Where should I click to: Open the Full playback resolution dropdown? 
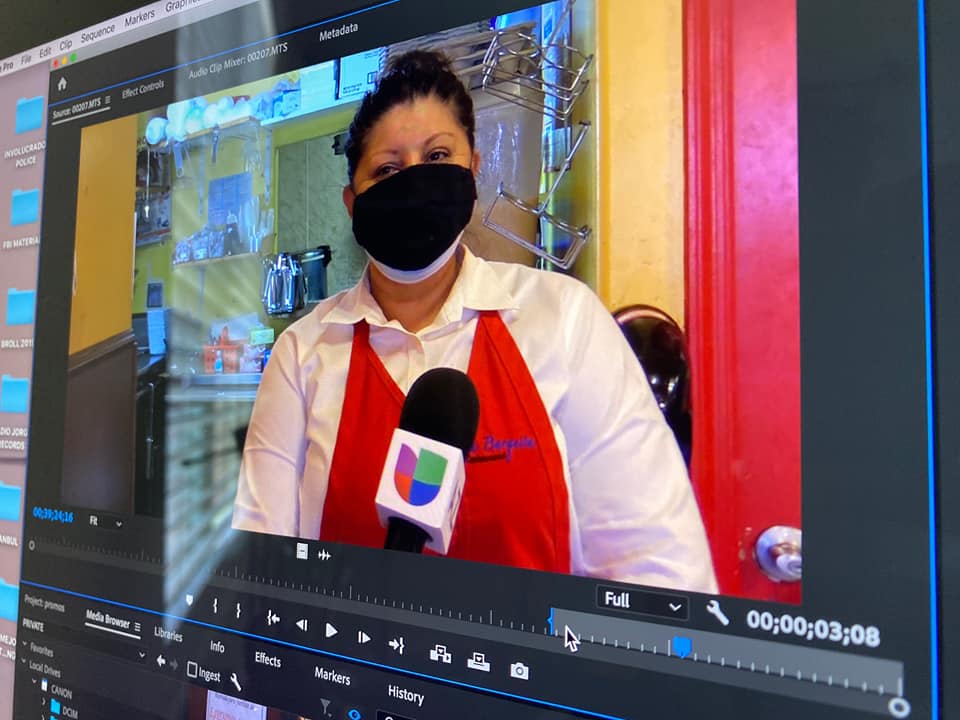click(642, 602)
